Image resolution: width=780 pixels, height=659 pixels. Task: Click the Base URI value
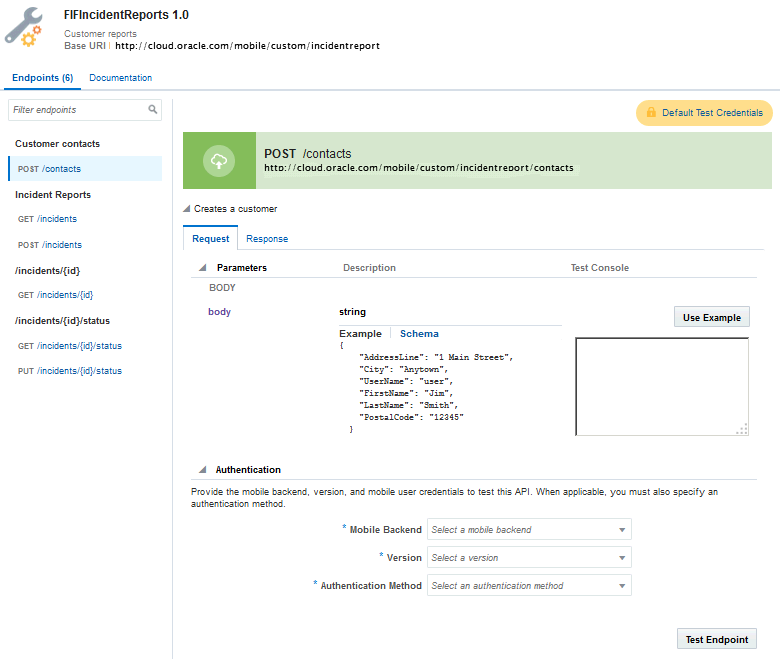(x=247, y=46)
